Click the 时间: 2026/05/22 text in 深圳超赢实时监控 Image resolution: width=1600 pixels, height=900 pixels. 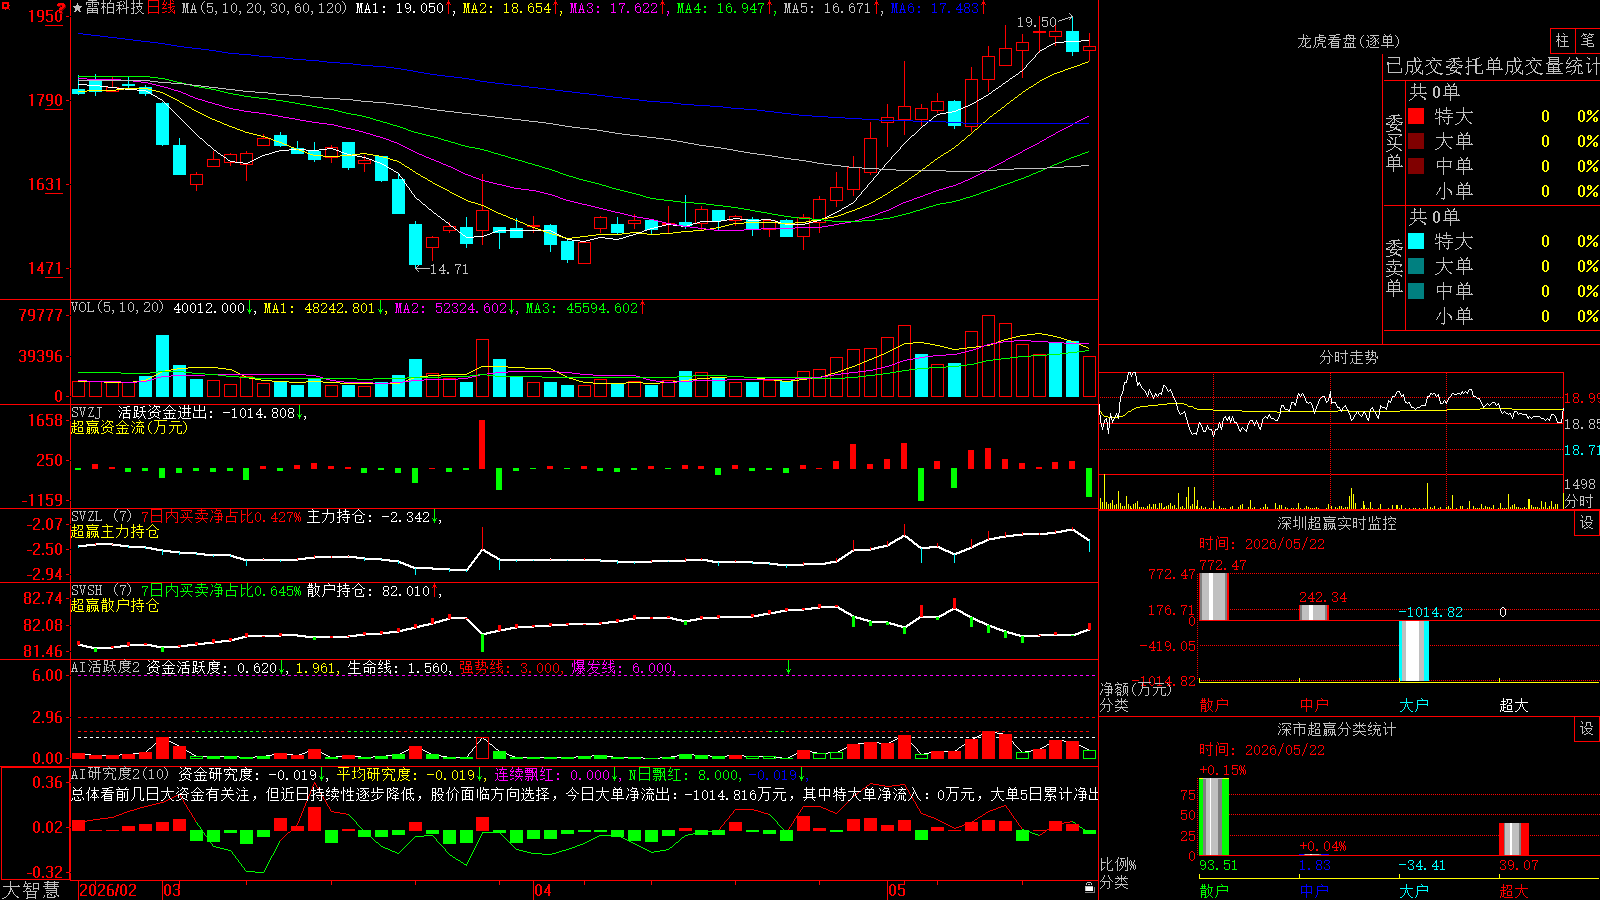pos(1262,544)
